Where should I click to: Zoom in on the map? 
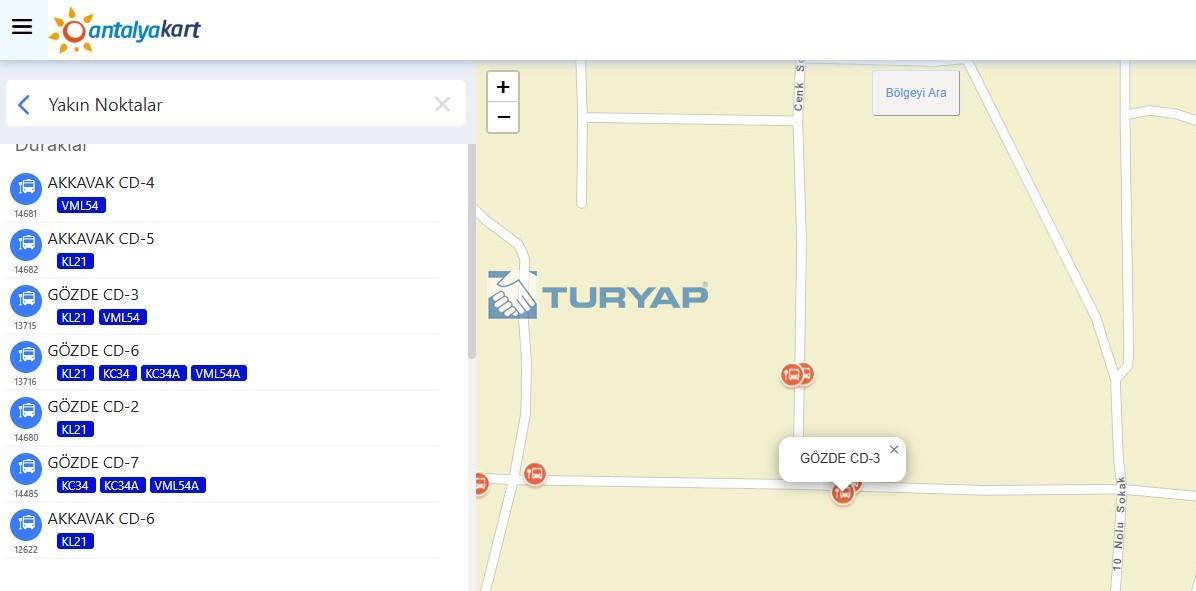(503, 87)
